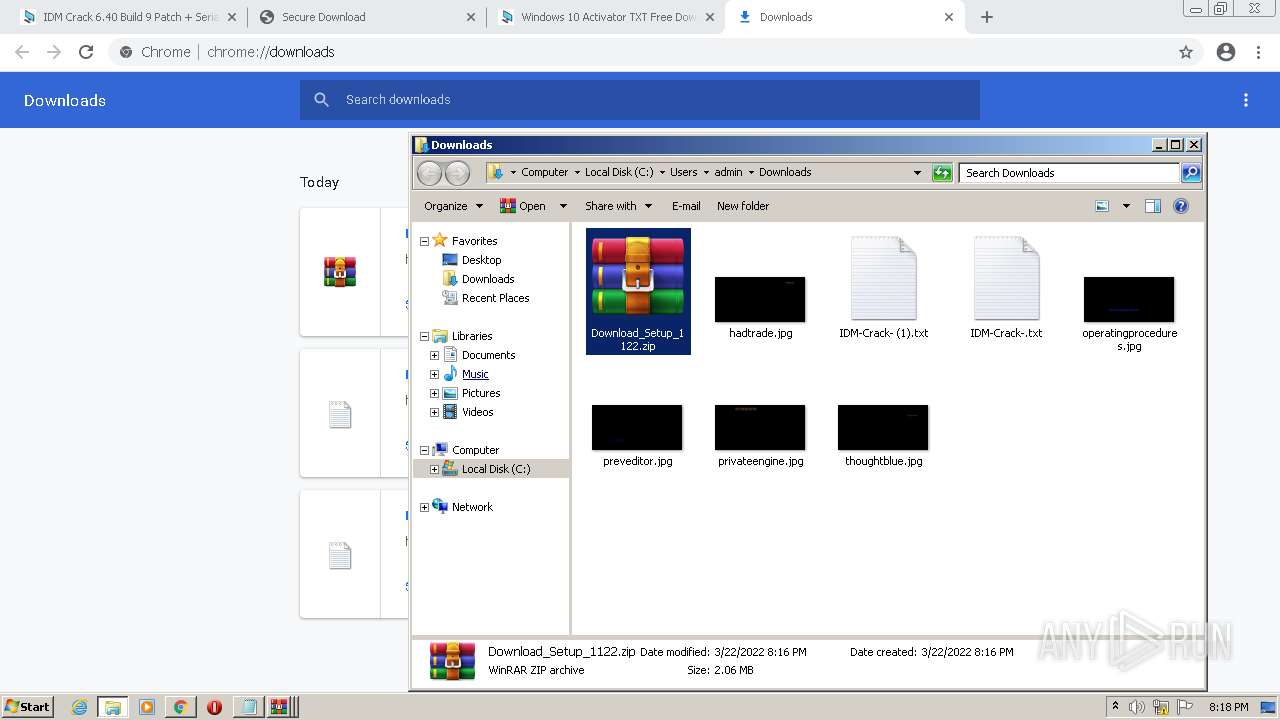Bookmark page with star icon

[1186, 52]
